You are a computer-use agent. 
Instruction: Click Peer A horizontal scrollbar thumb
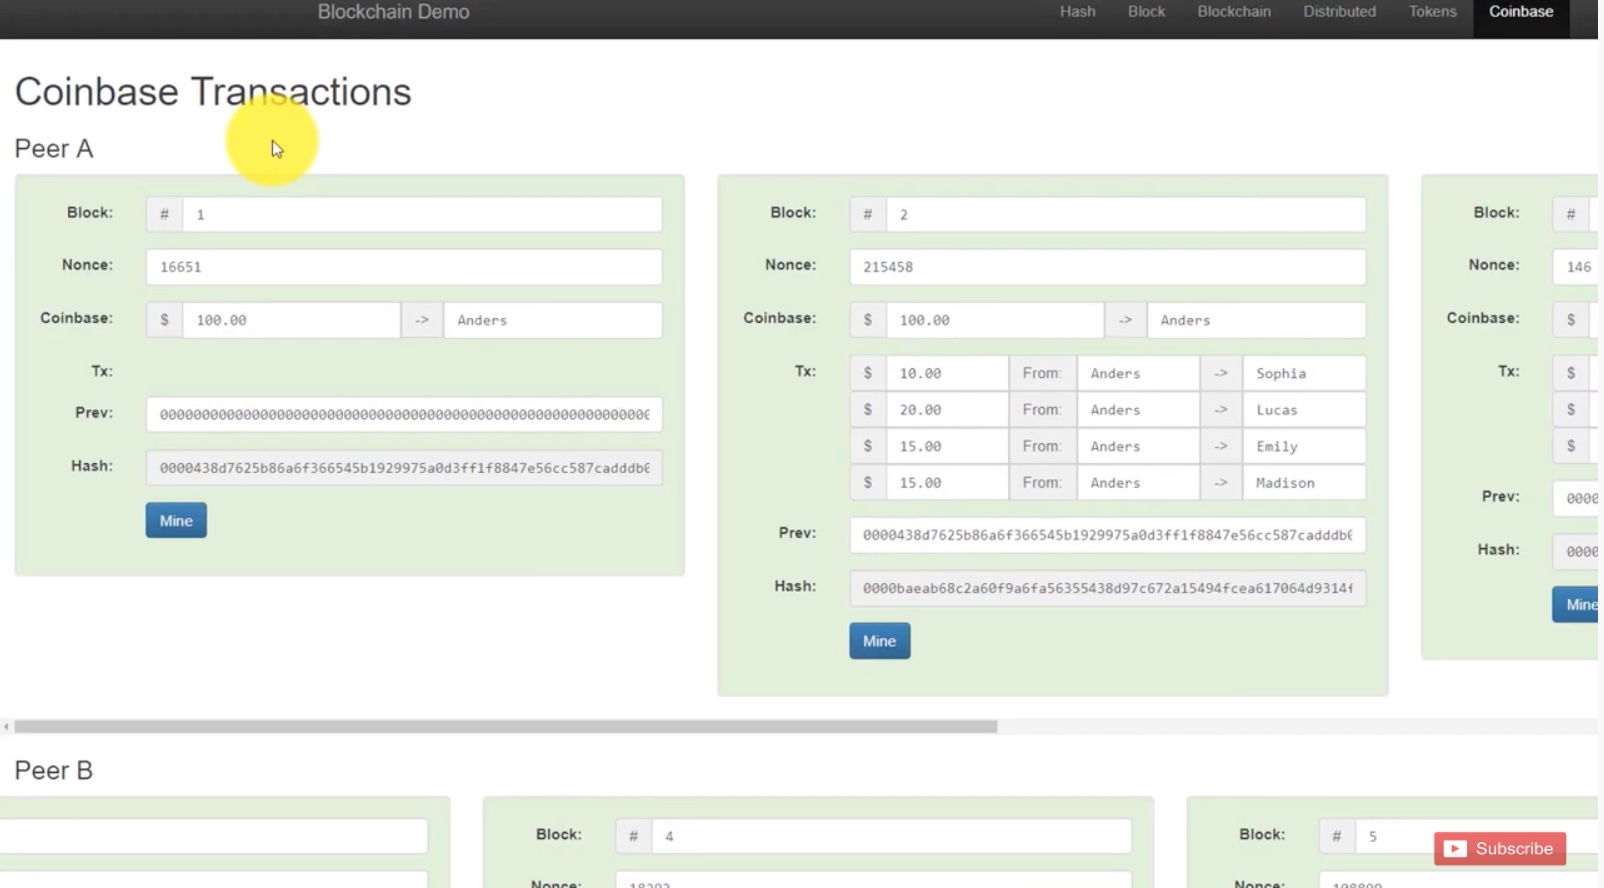tap(505, 727)
